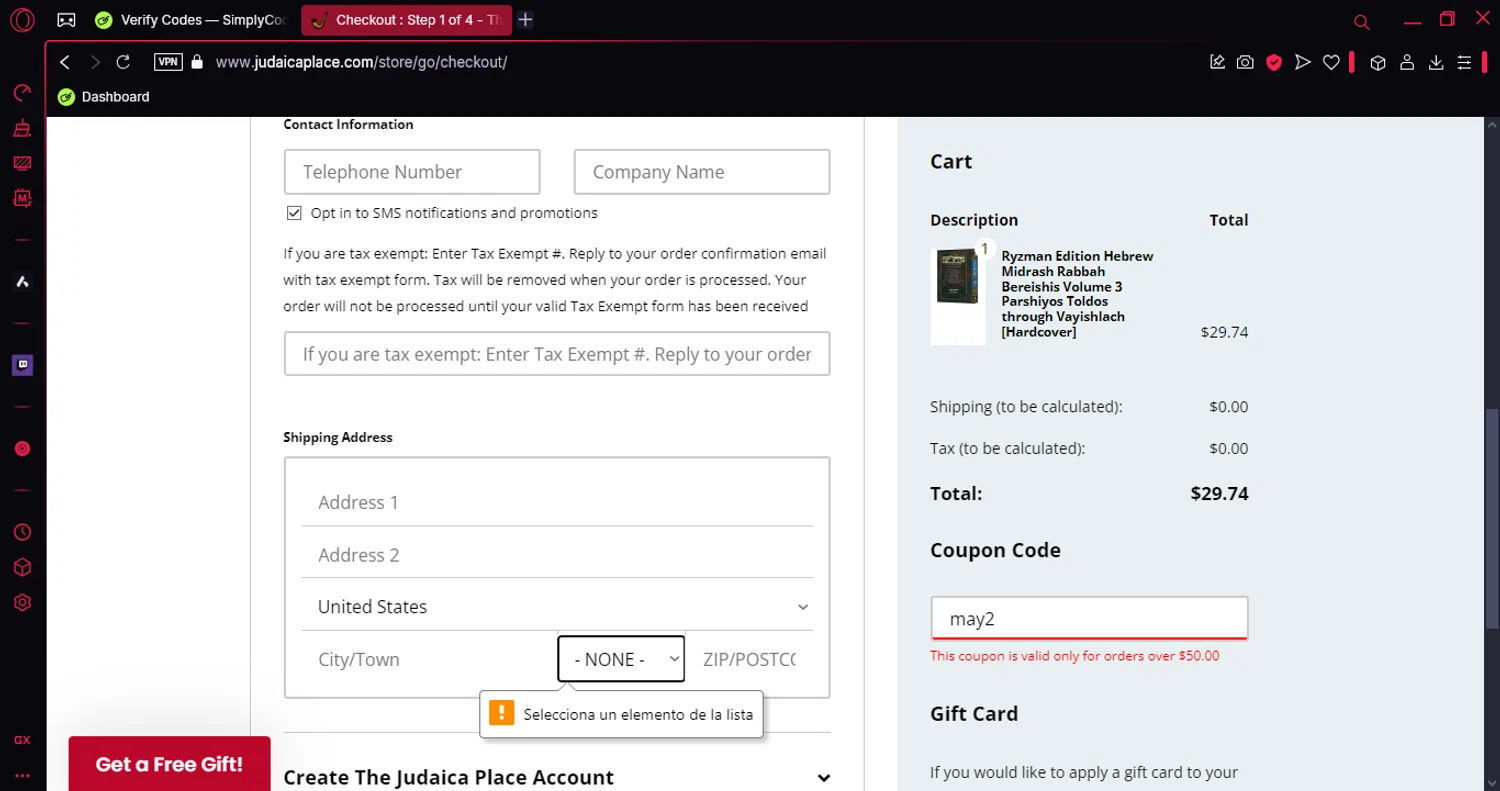The height and width of the screenshot is (791, 1500).
Task: Open the - NONE - state dropdown
Action: pos(621,659)
